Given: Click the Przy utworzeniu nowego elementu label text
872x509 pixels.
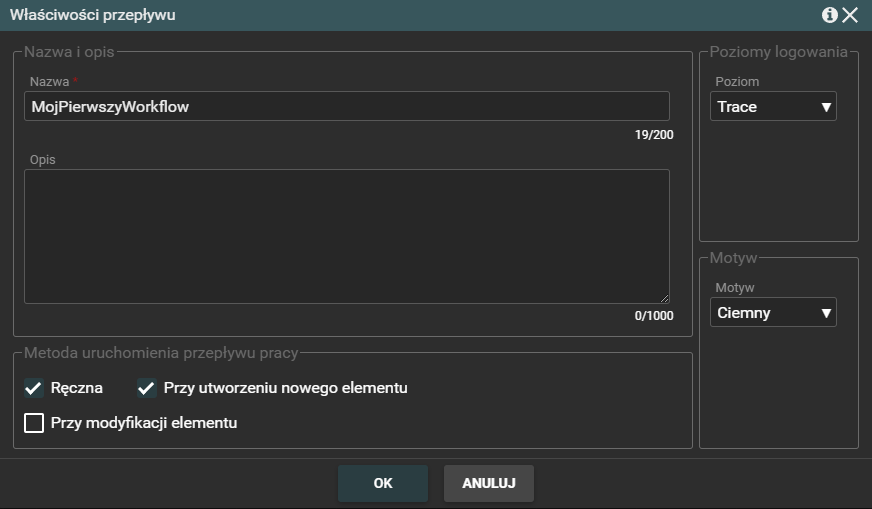Looking at the screenshot, I should [x=286, y=388].
